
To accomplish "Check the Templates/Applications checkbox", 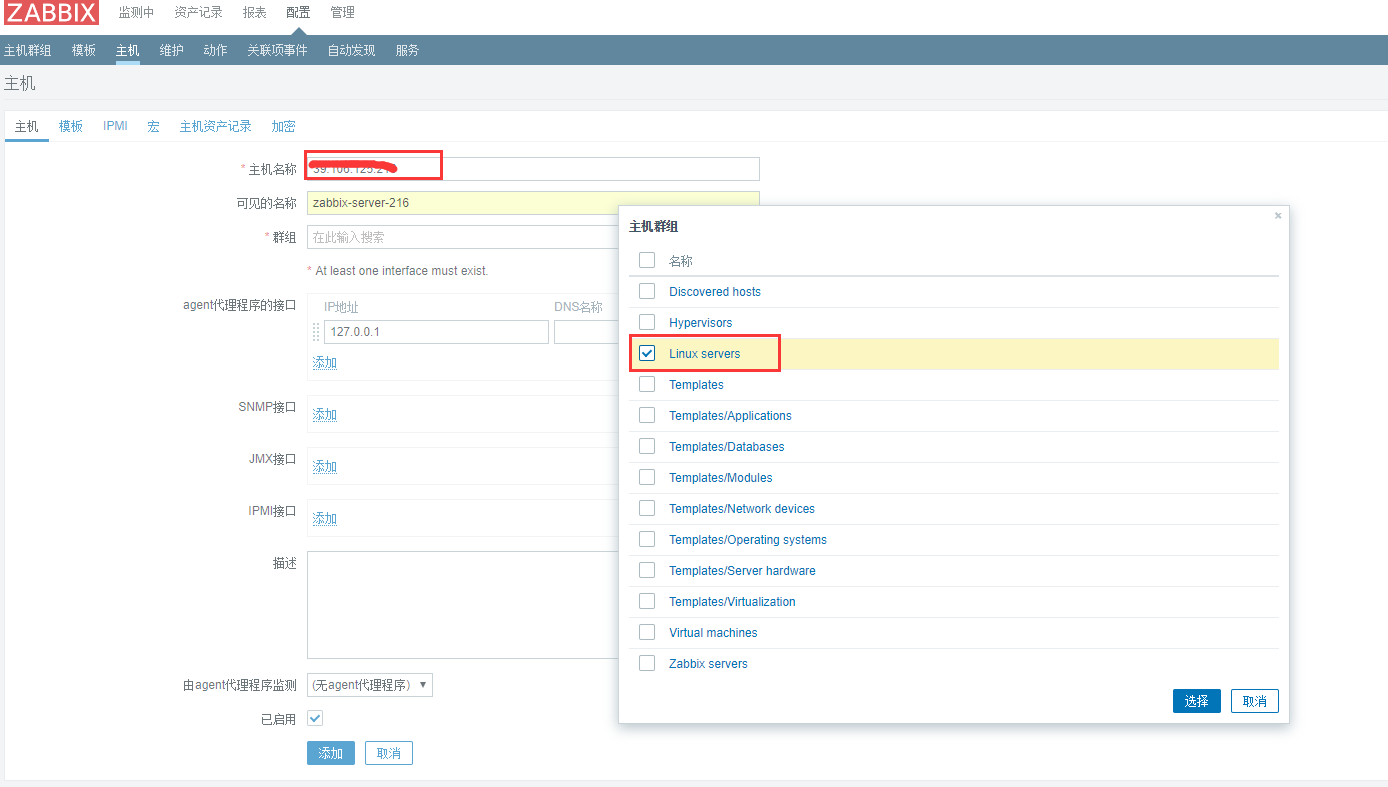I will (647, 415).
